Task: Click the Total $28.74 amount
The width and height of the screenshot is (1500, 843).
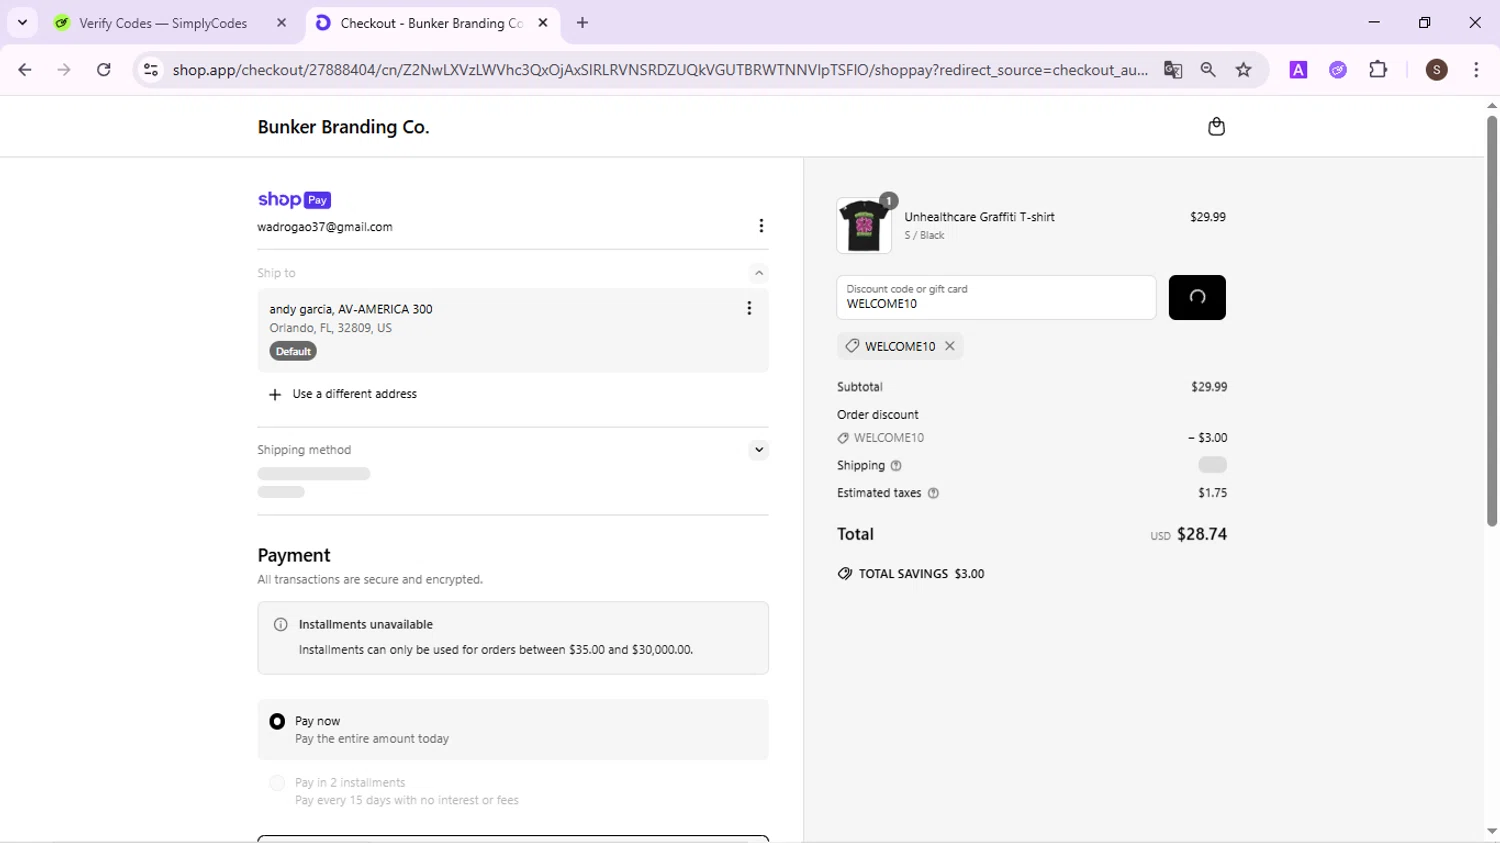Action: pos(1202,534)
